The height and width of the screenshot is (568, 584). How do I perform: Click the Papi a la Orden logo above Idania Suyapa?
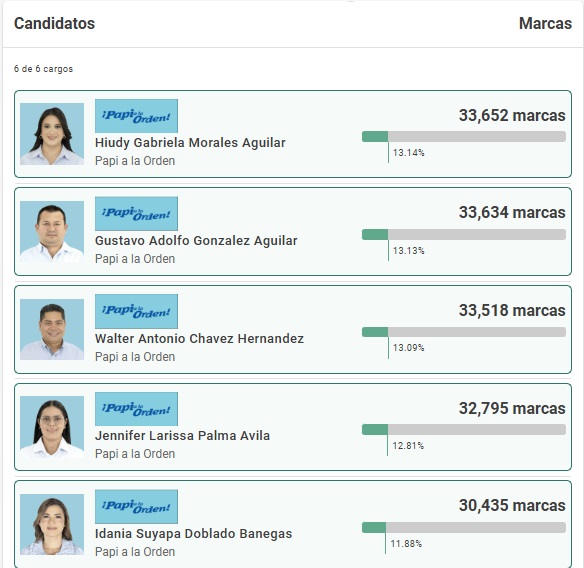click(x=136, y=507)
